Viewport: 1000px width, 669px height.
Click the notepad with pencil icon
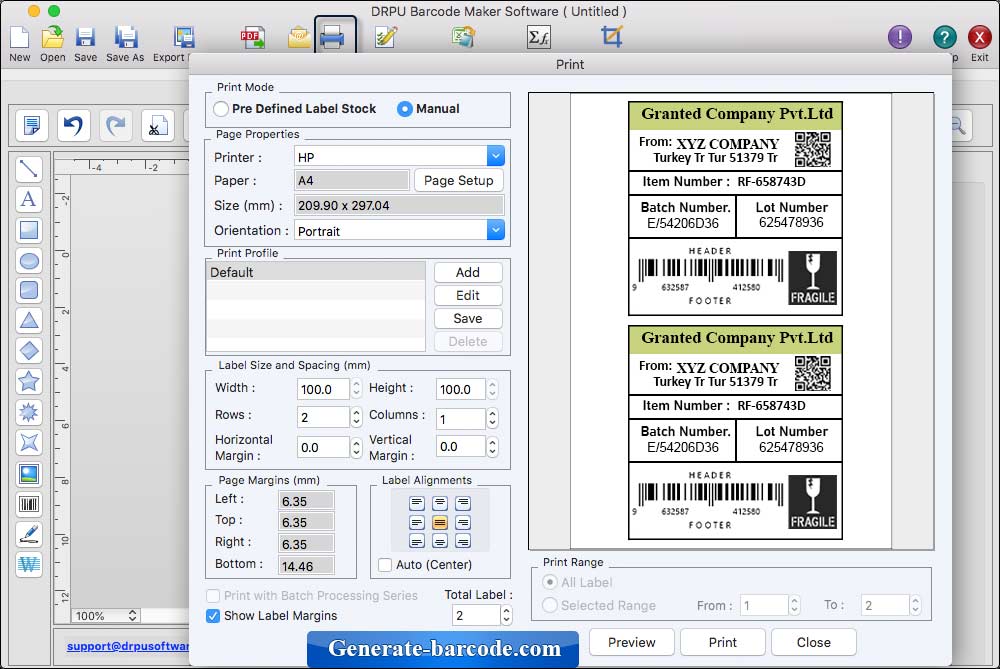pyautogui.click(x=386, y=38)
